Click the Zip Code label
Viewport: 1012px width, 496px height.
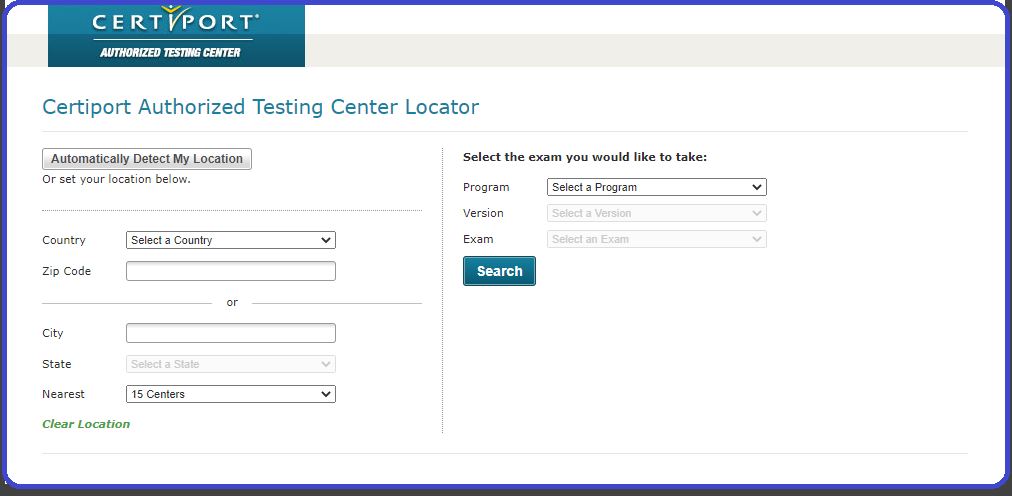66,271
